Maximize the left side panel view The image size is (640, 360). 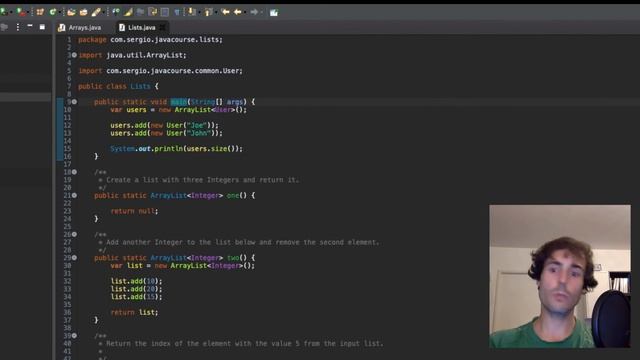point(42,27)
